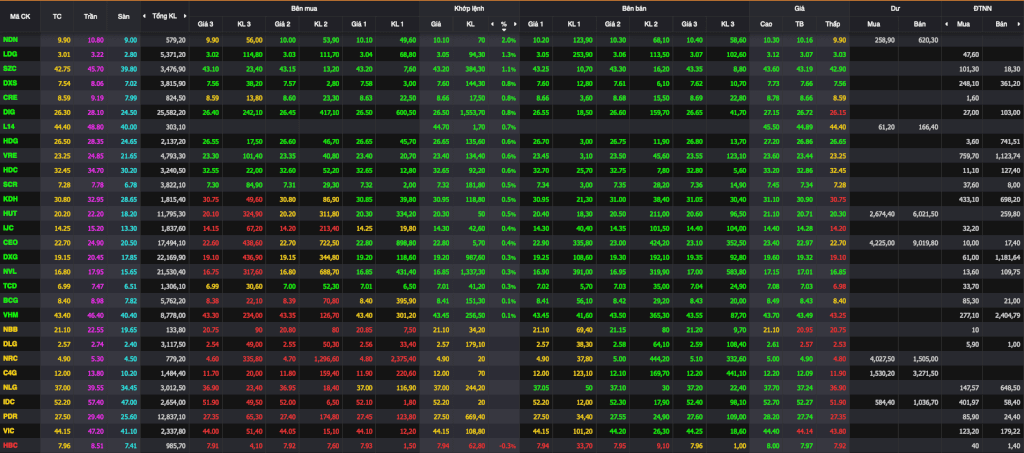The image size is (1024, 453).
Task: Click HBC percent change -0.3%
Action: 508,445
